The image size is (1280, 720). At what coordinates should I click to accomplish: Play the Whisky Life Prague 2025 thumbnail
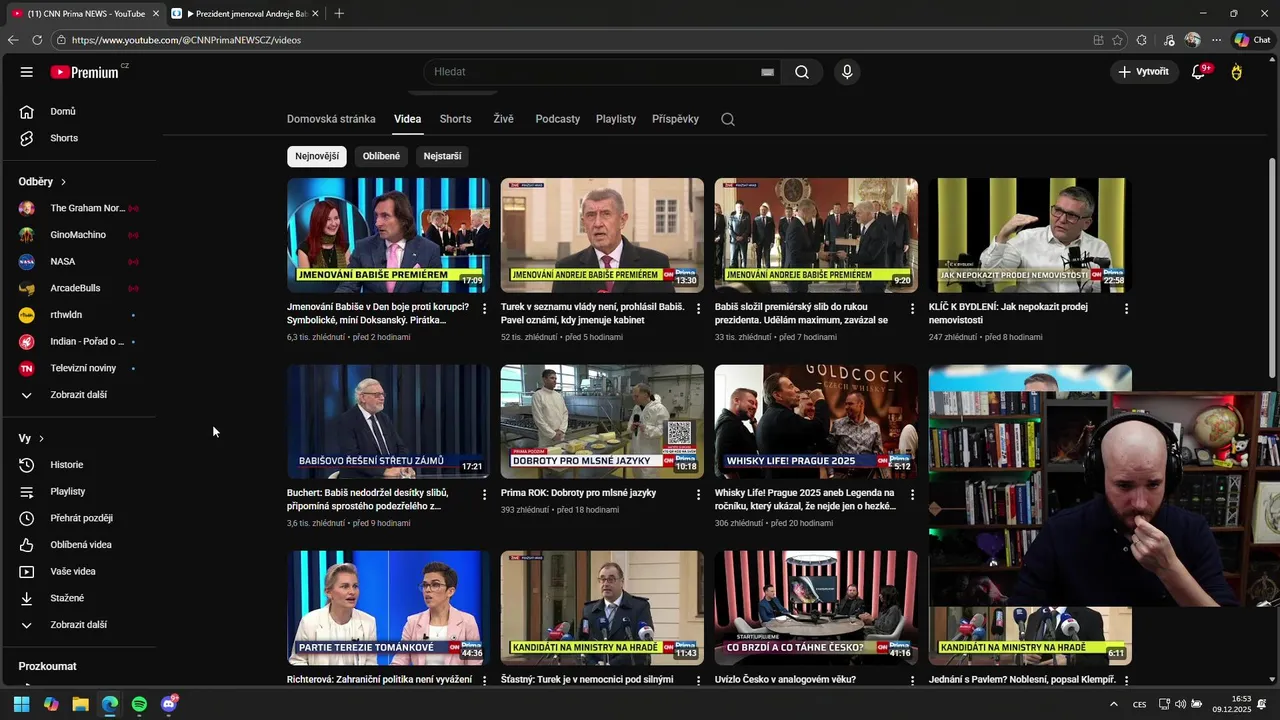[x=816, y=421]
